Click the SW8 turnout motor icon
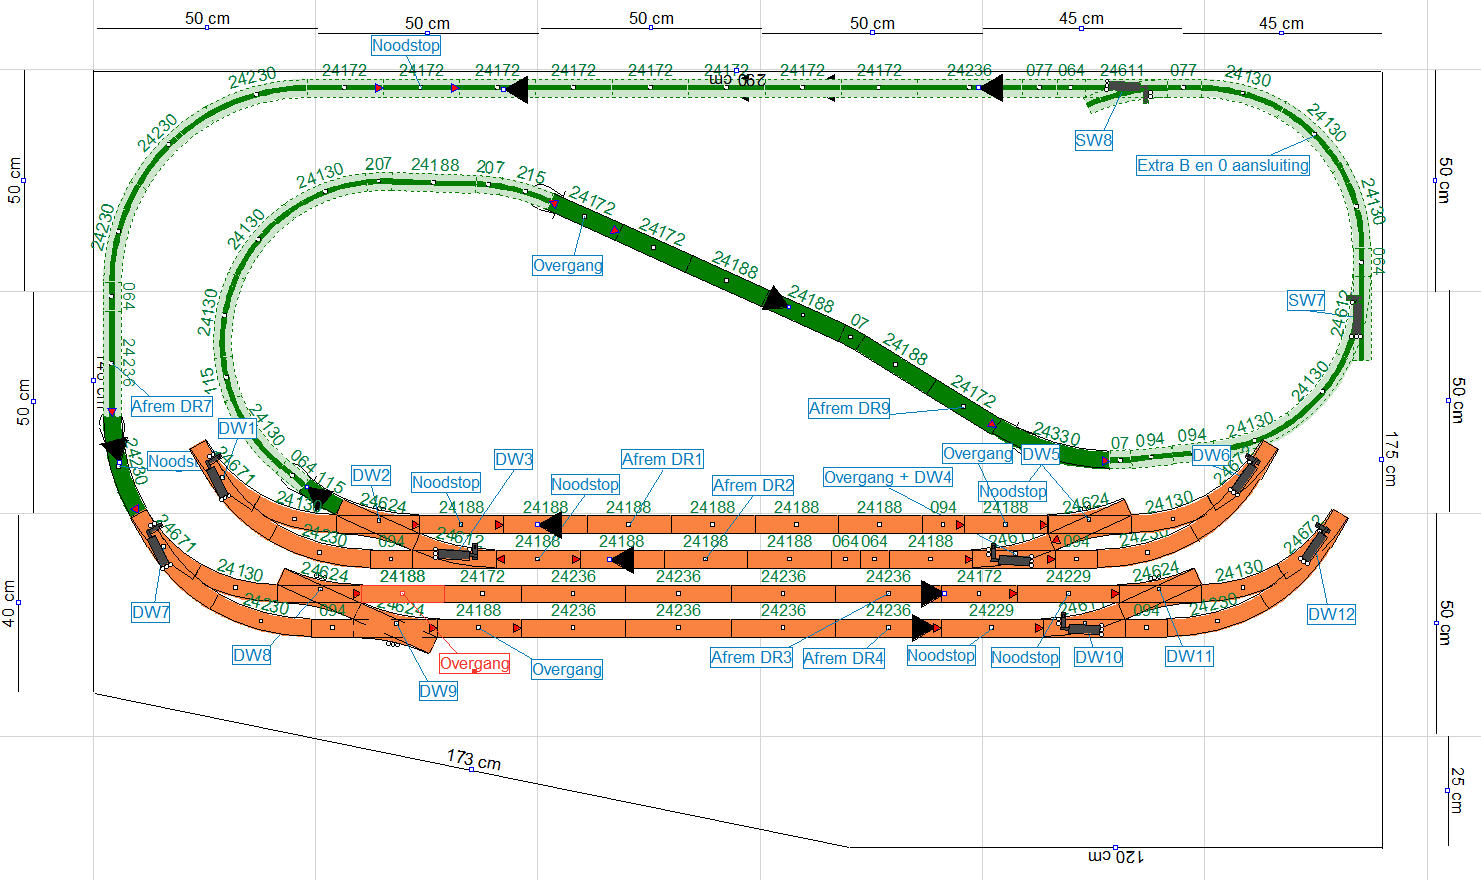The height and width of the screenshot is (880, 1481). tap(1128, 88)
